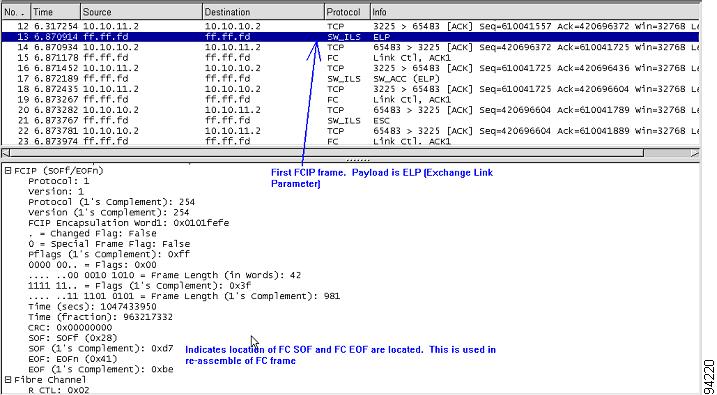Viewport: 717px width, 395px height.
Task: Select FCIP Encapsulation Word1: 0x0101fefe
Action: [128, 223]
